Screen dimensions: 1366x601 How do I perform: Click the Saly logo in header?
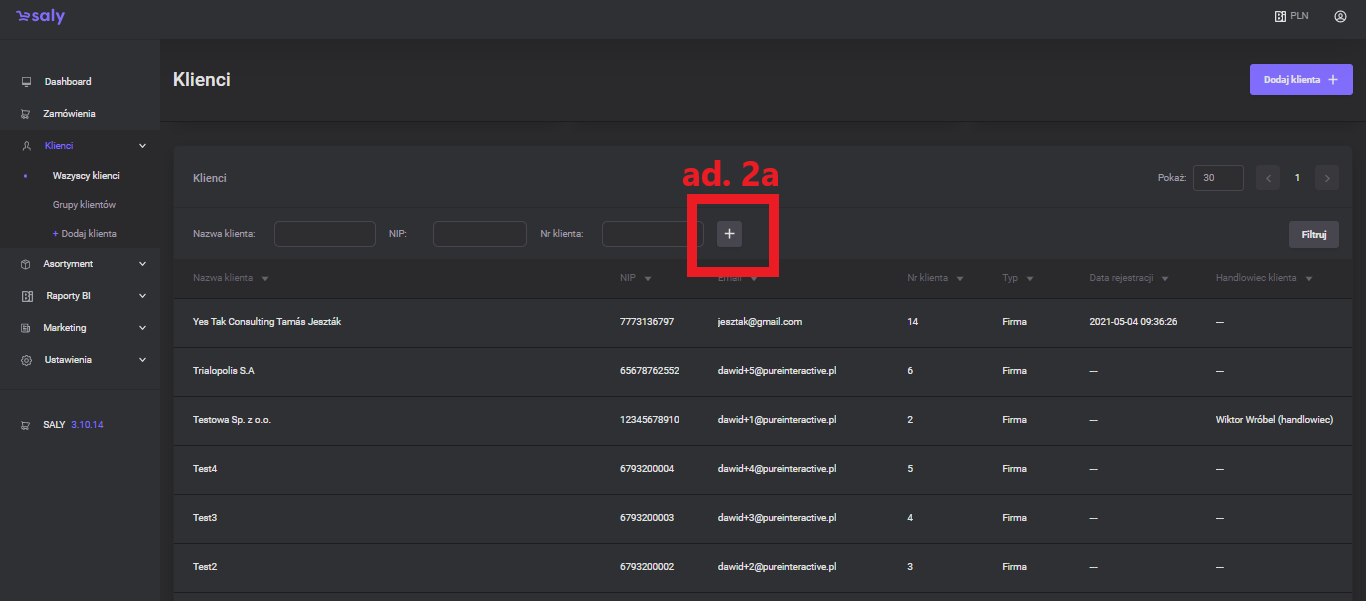(40, 17)
